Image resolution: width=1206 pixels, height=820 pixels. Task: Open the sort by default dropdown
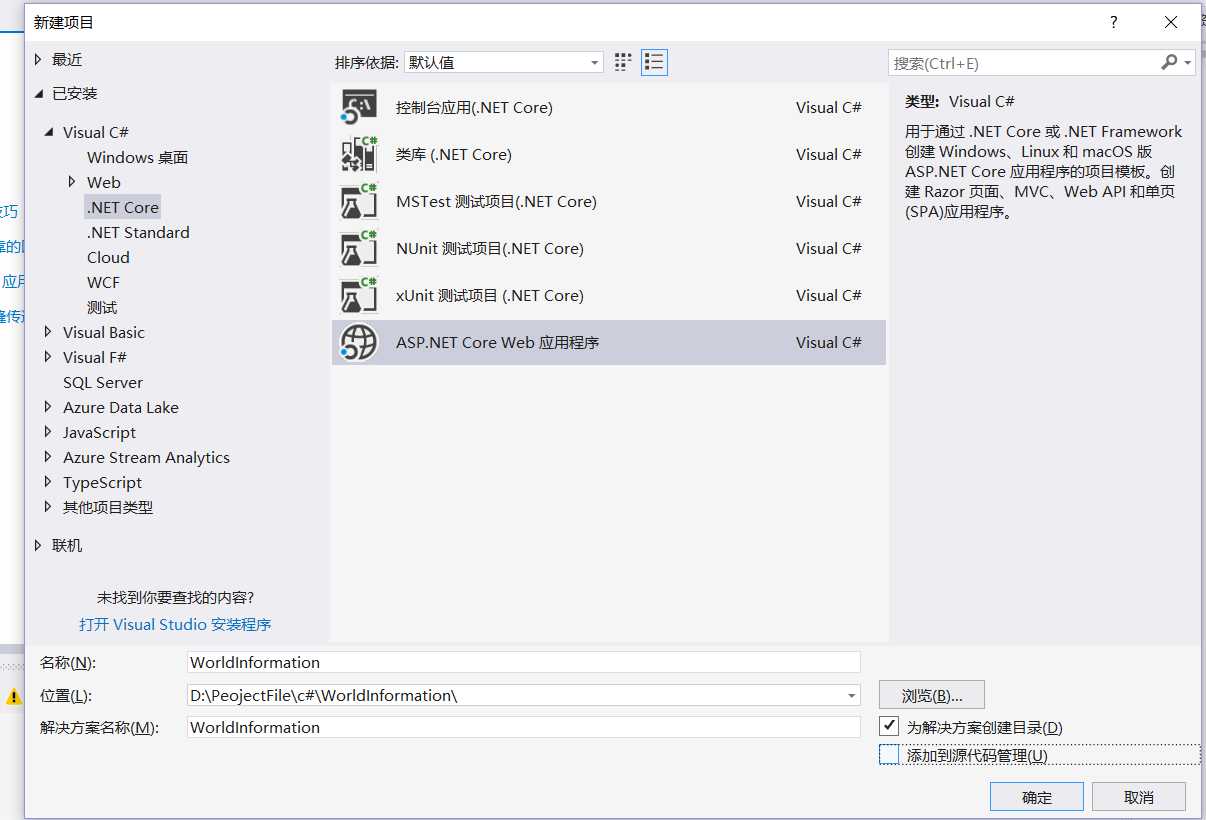pos(503,62)
